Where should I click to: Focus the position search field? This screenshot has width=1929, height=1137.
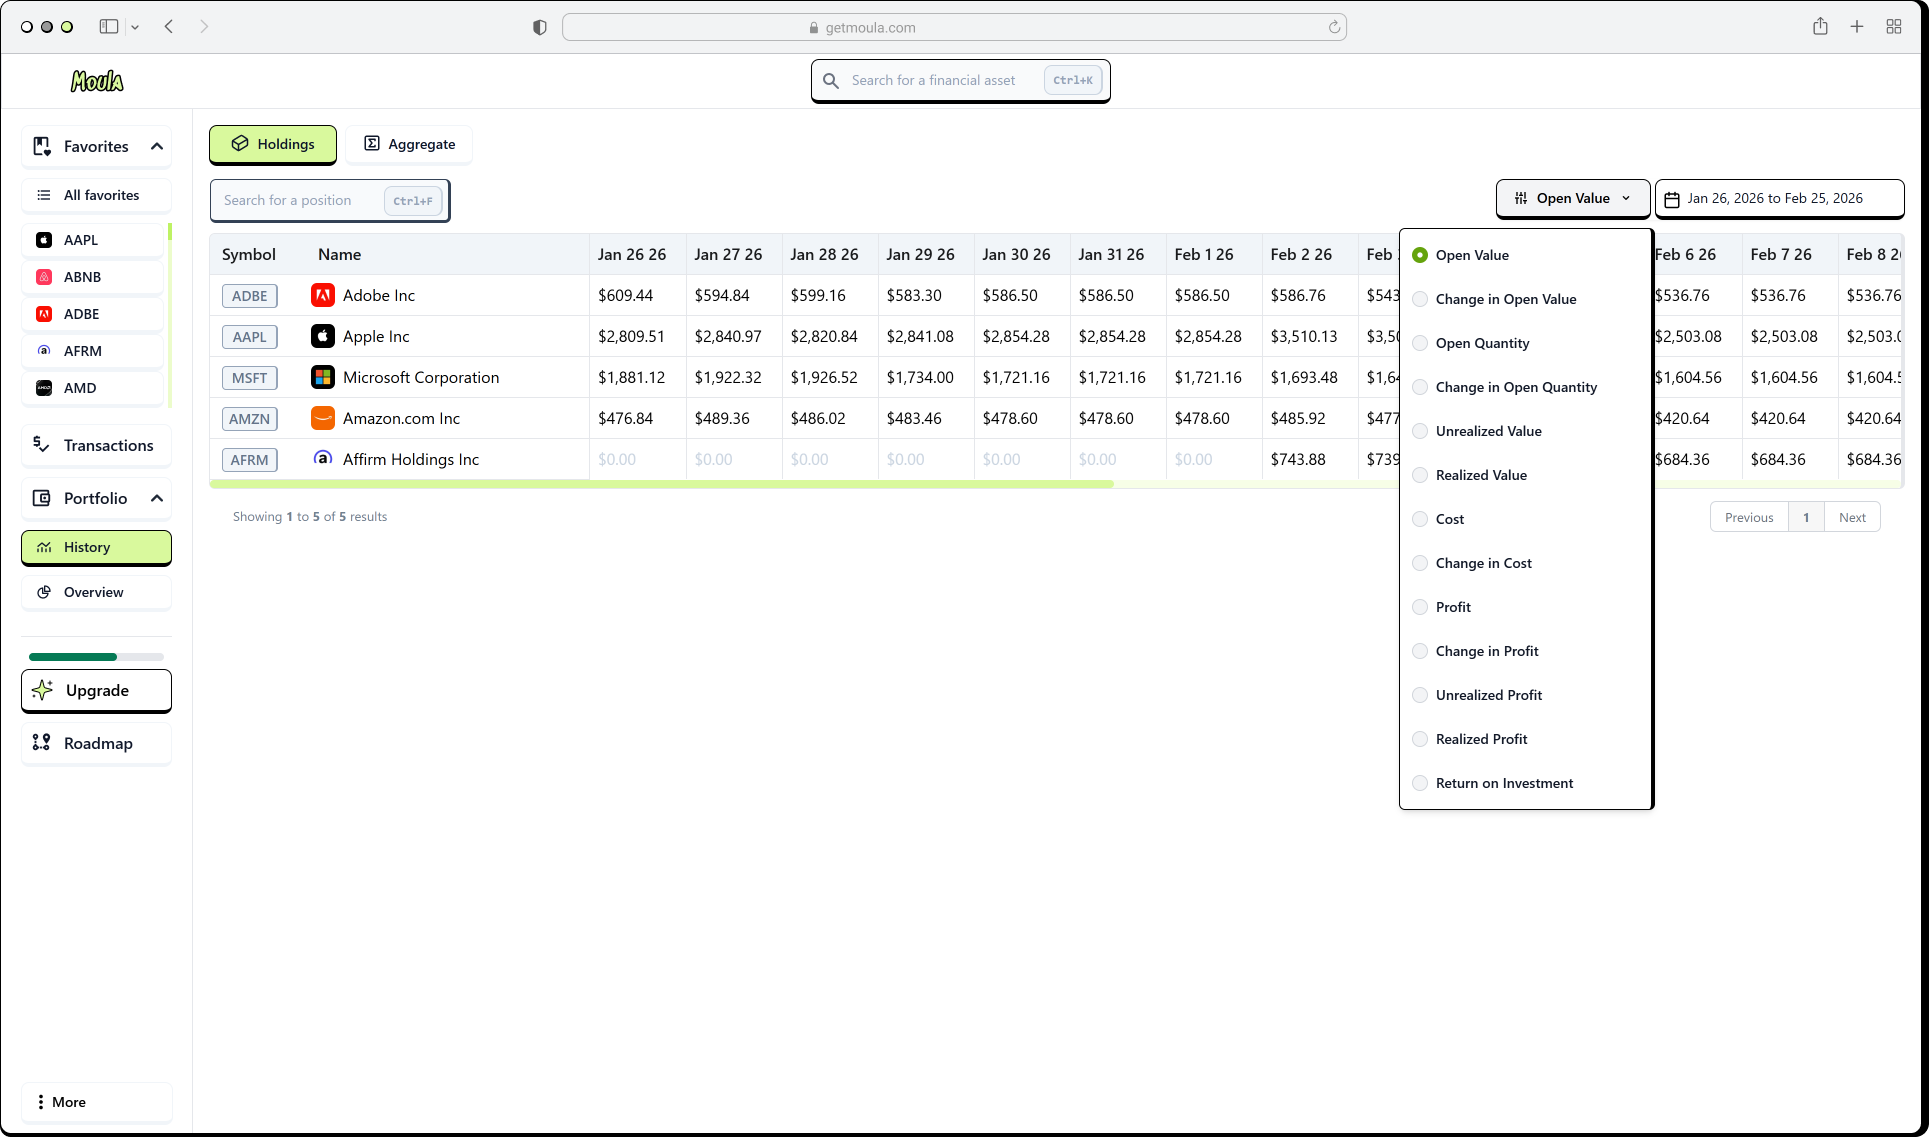[x=329, y=200]
